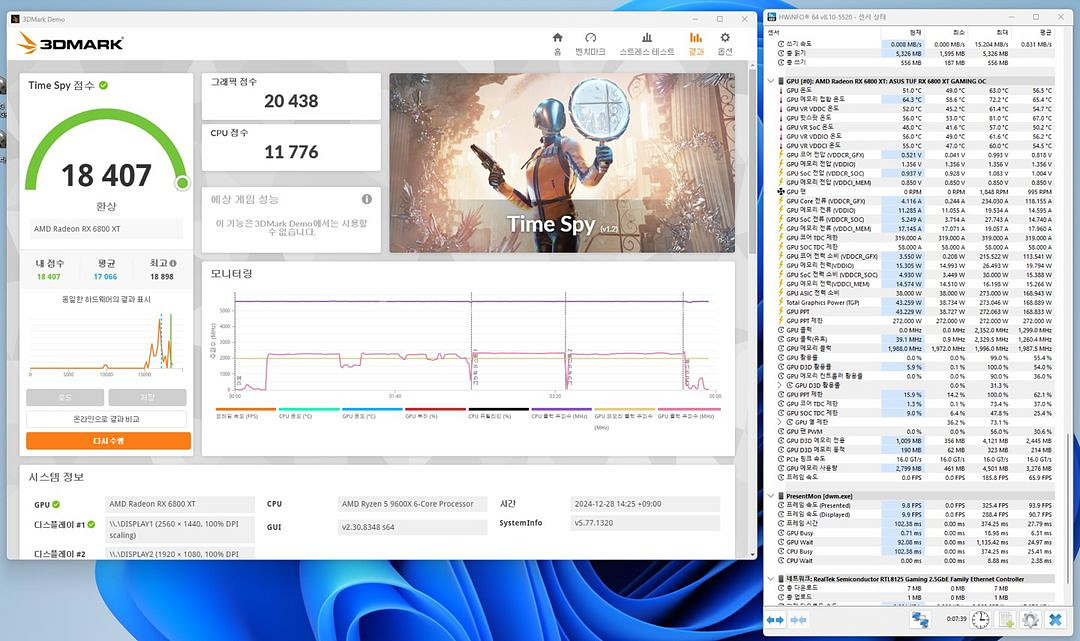
Task: Expand the indented GPU D3D utilization row in HWiNFO
Action: [x=781, y=386]
